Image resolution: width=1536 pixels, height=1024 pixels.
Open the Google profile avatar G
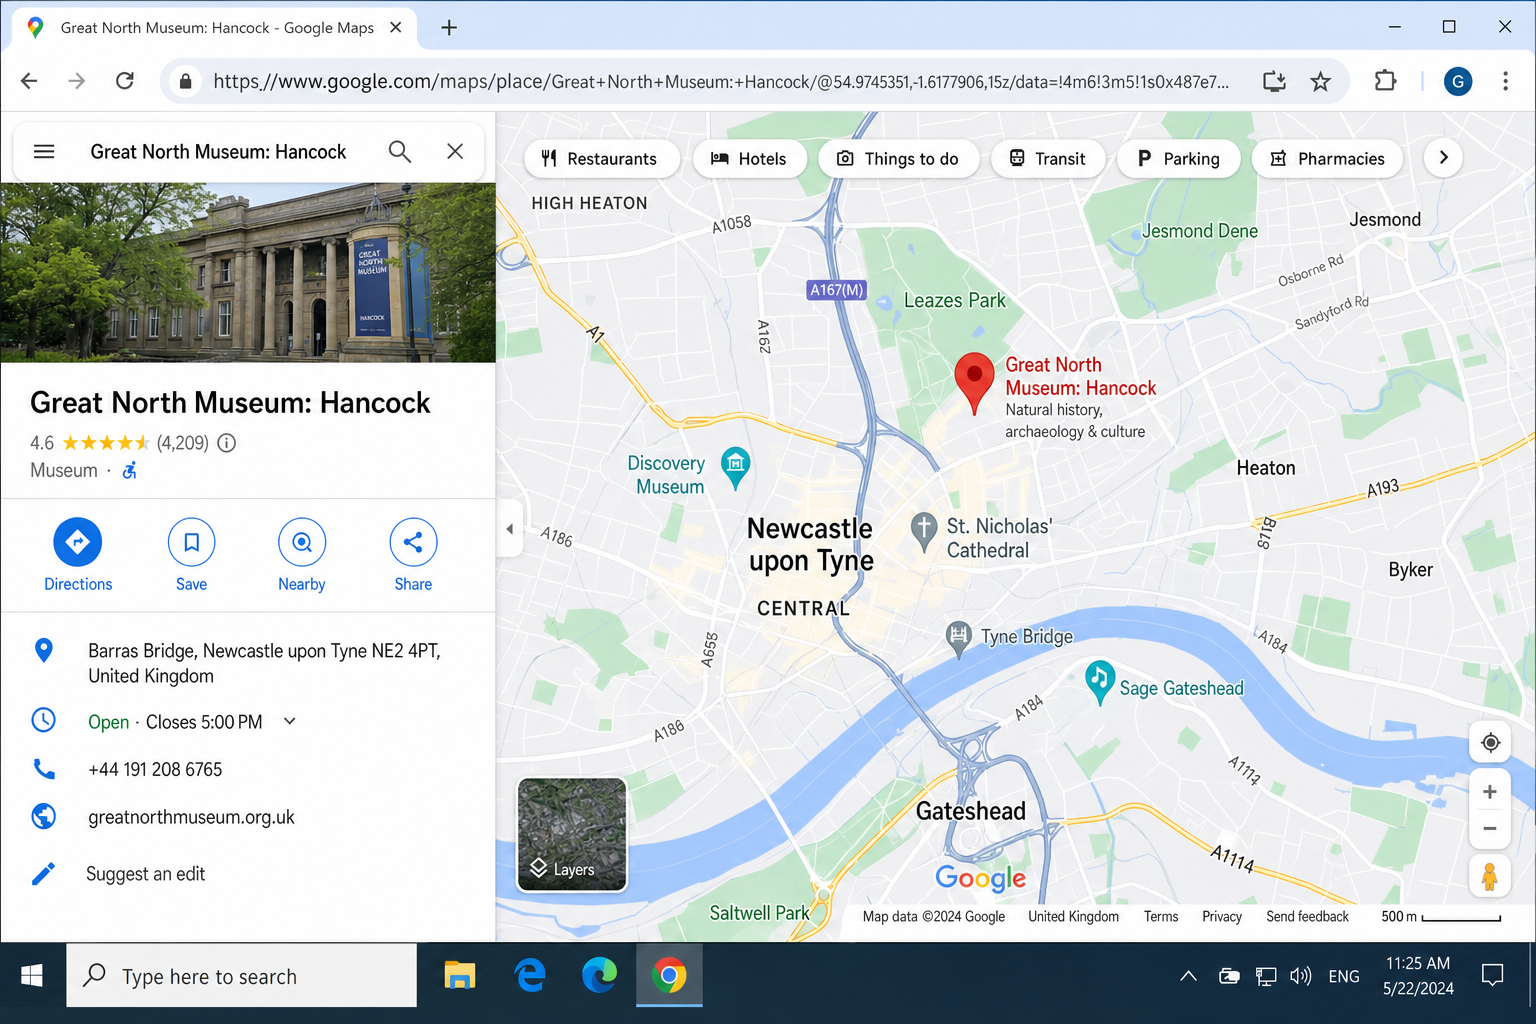tap(1458, 81)
